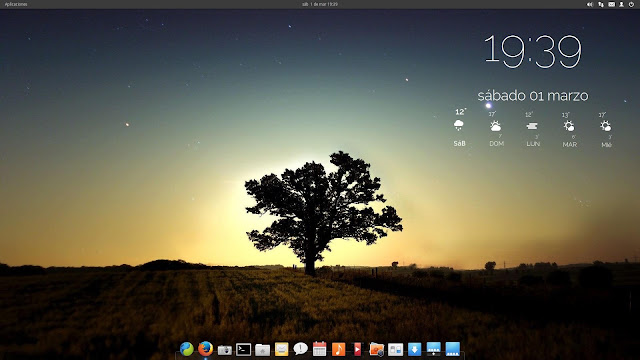Open the Aplicaciones menu in top panel
Viewport: 640px width, 360px height.
coord(16,4)
